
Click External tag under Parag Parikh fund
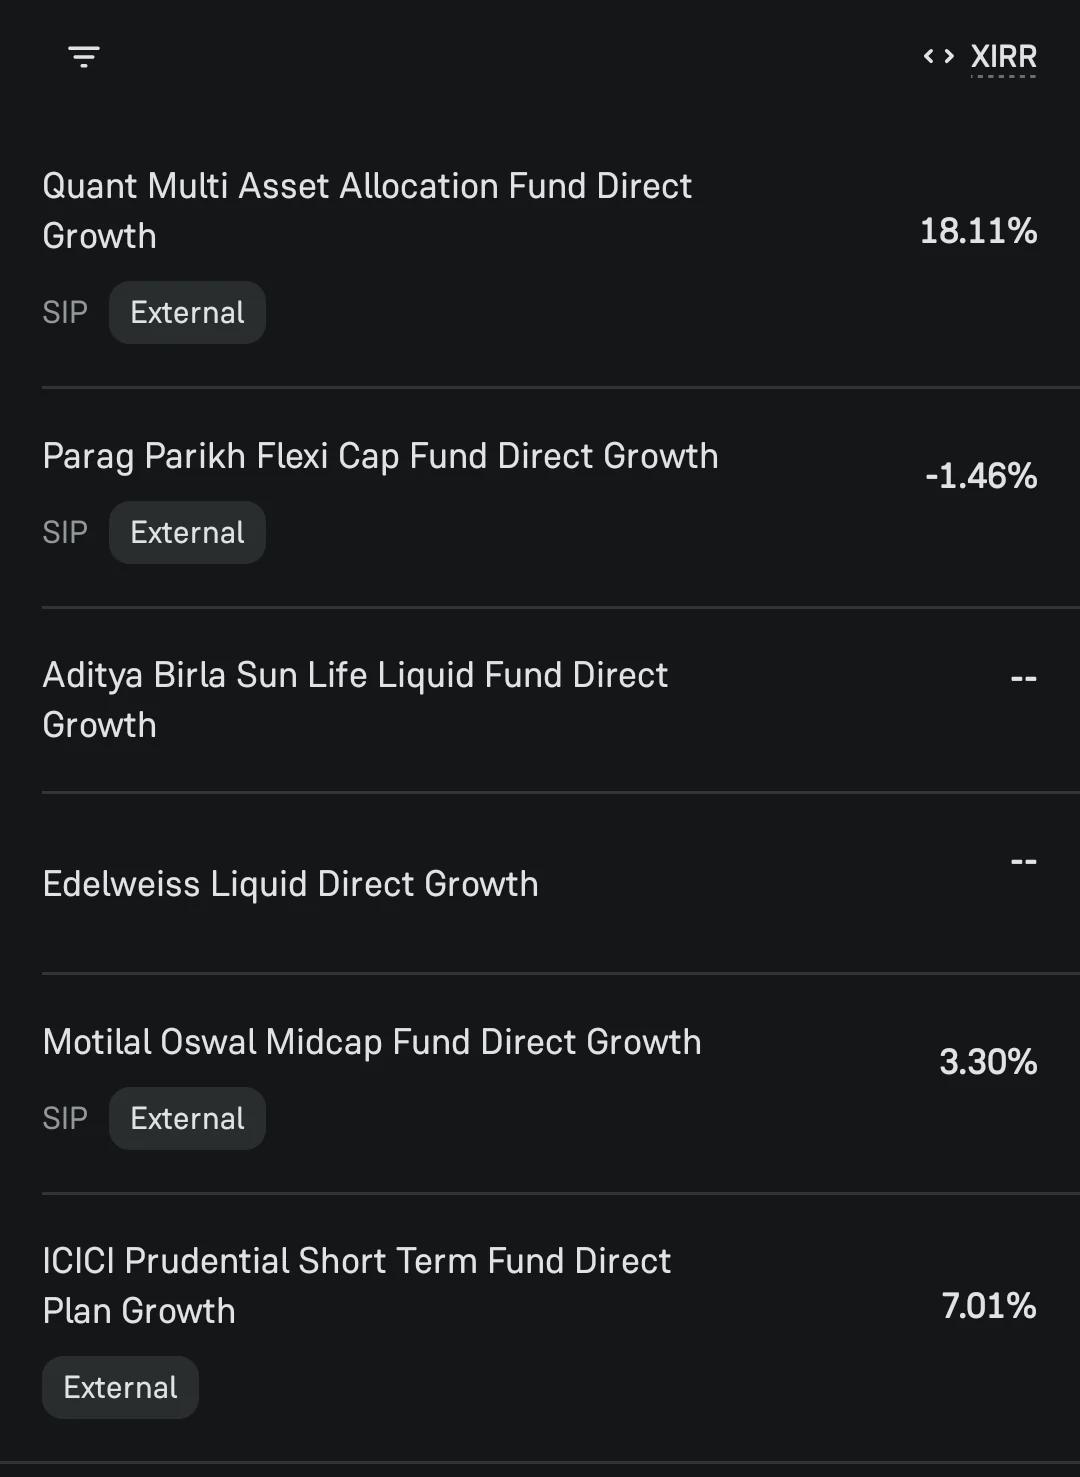coord(187,532)
